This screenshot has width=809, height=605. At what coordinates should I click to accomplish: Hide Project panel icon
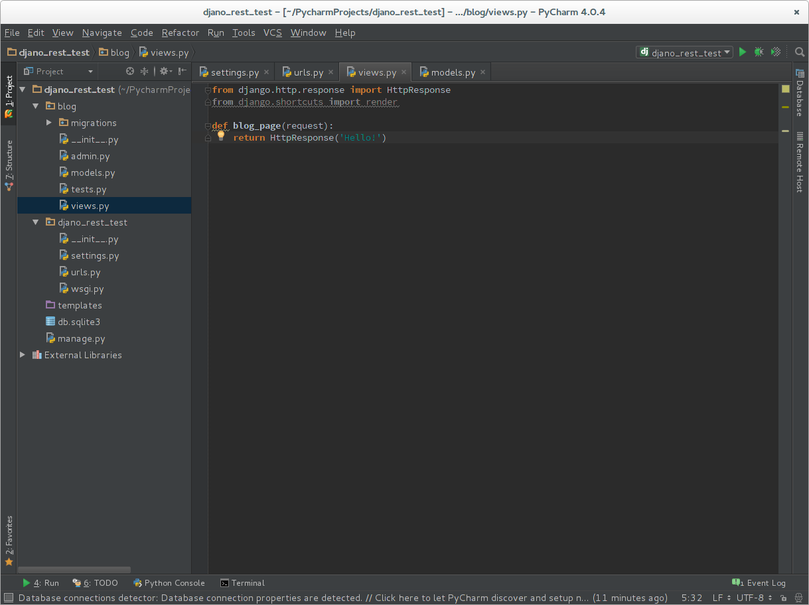pos(182,71)
